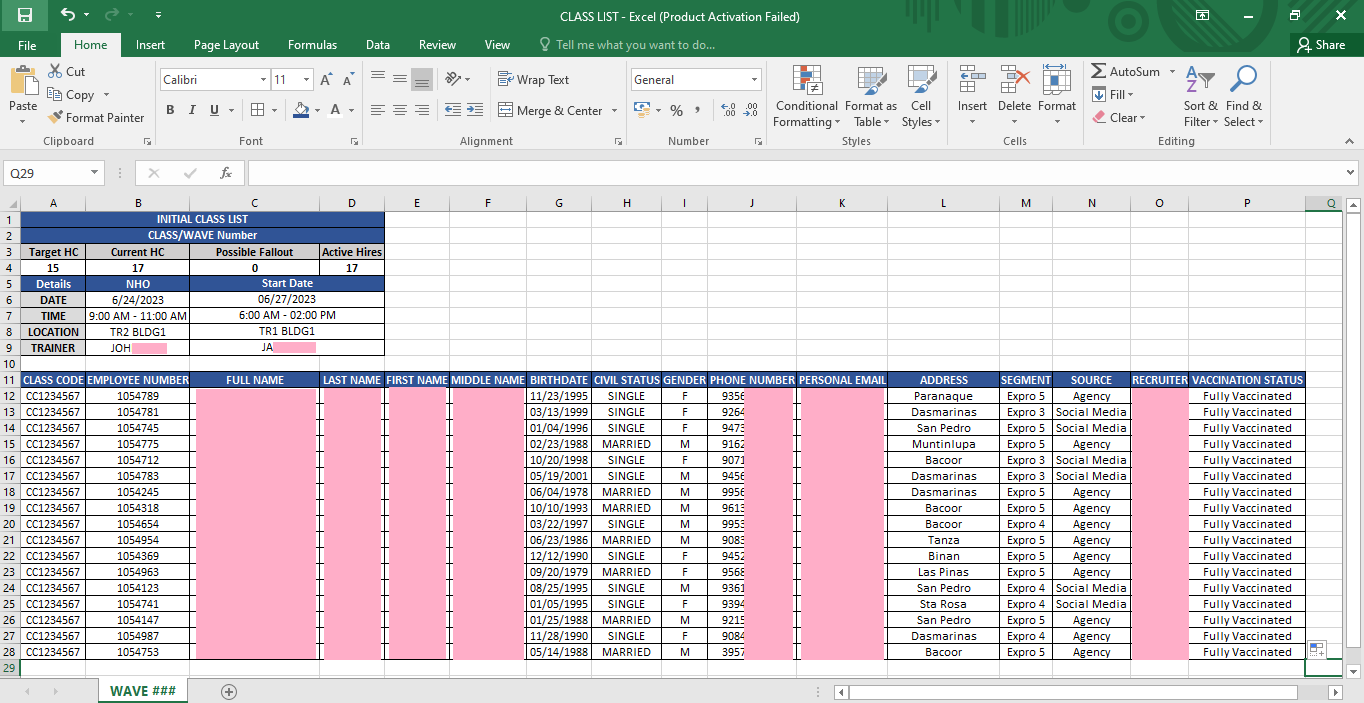Open the Quick Analysis options button near cell Q28
This screenshot has height=703, width=1364.
(1316, 649)
